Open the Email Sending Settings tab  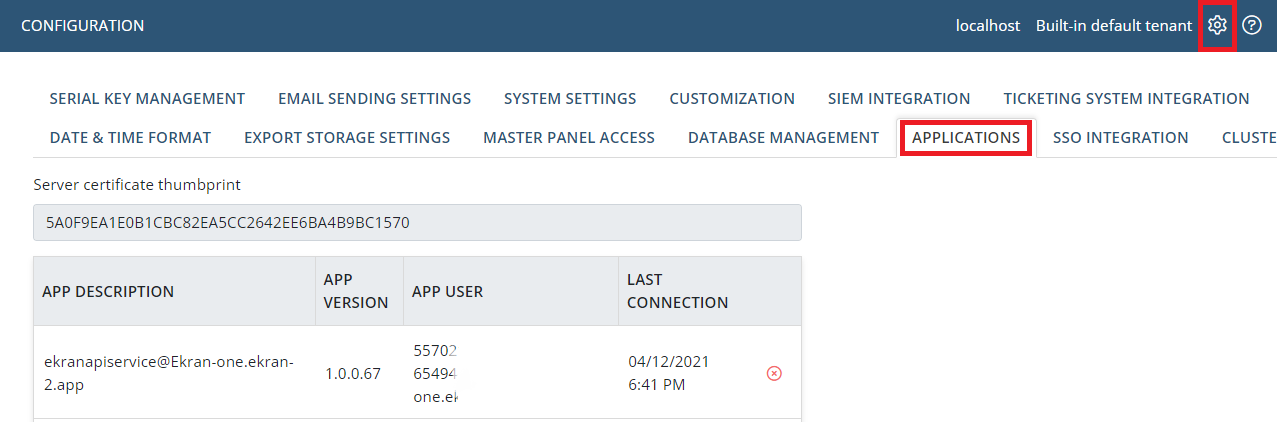(374, 98)
